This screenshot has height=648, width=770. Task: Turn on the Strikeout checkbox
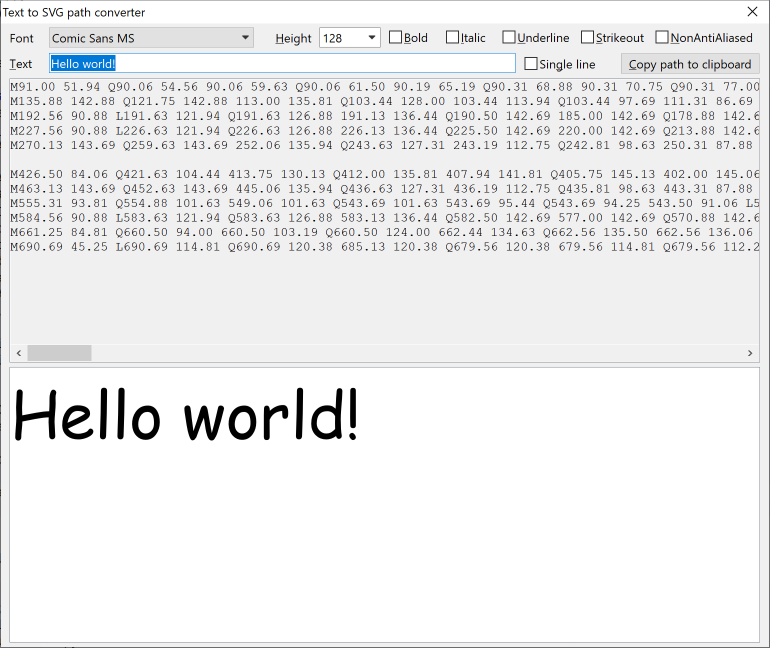pyautogui.click(x=587, y=38)
